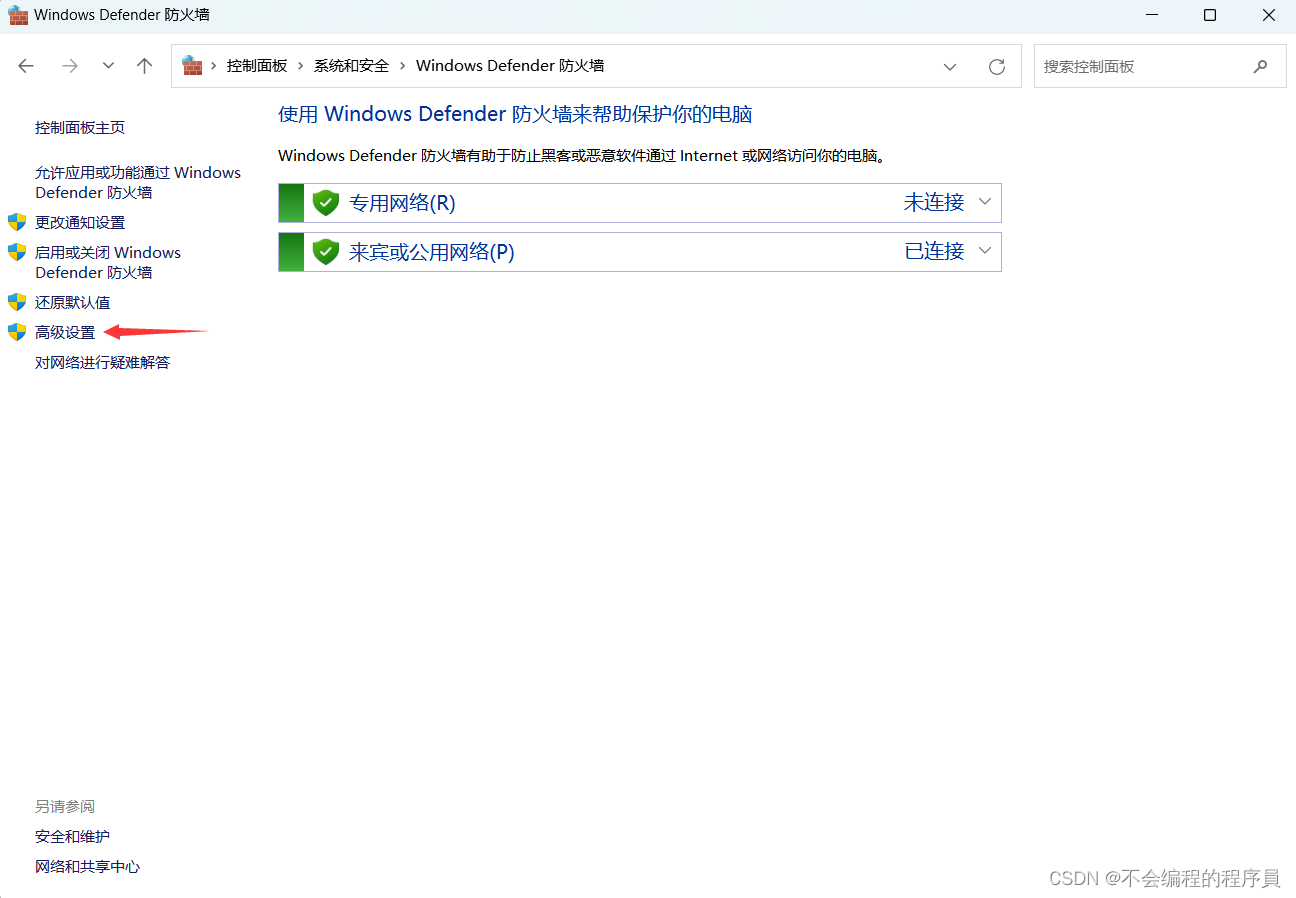Open 网络和共享中心 link
The width and height of the screenshot is (1296, 898).
[x=88, y=866]
